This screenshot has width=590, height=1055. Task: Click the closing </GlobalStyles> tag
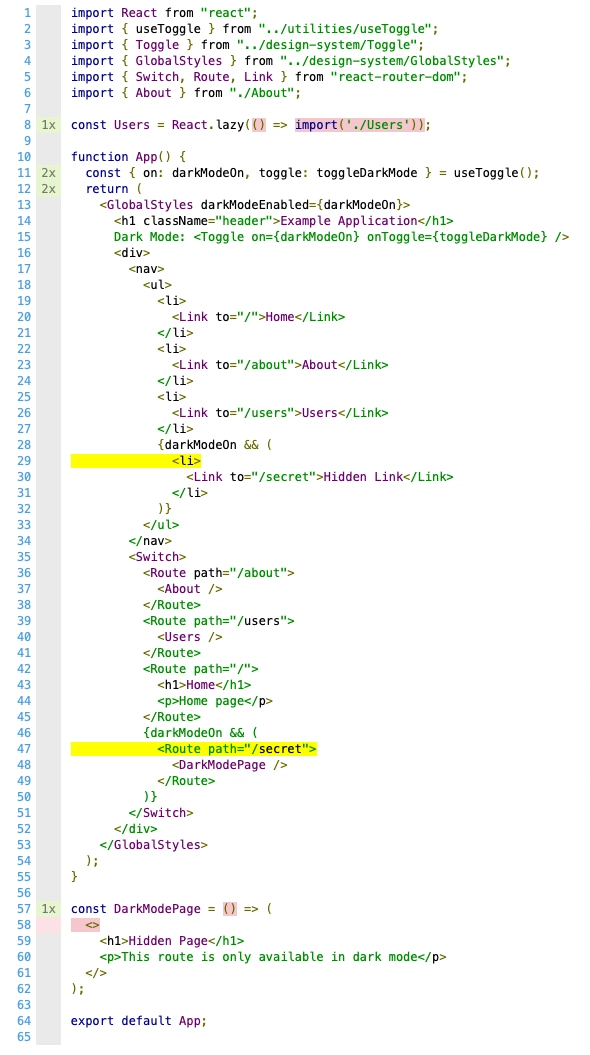point(153,845)
